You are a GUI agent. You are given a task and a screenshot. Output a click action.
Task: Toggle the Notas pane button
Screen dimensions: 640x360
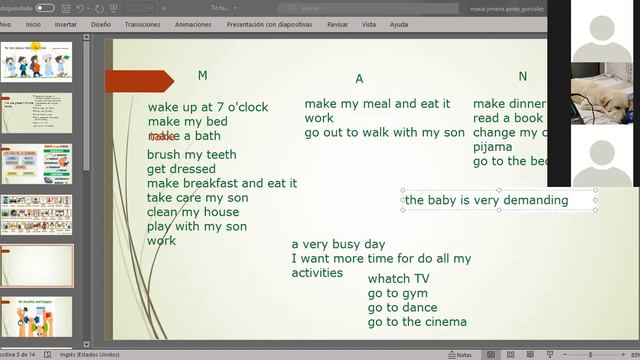coord(460,355)
